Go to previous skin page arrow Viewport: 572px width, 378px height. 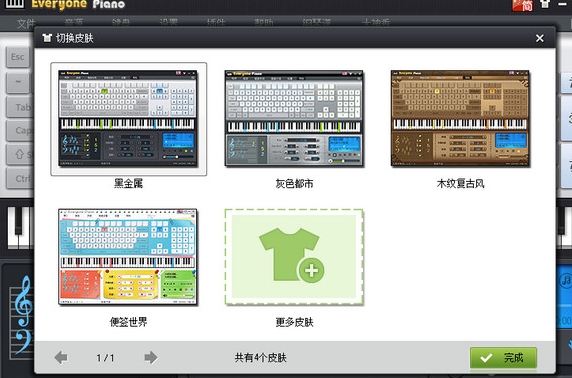(x=61, y=358)
